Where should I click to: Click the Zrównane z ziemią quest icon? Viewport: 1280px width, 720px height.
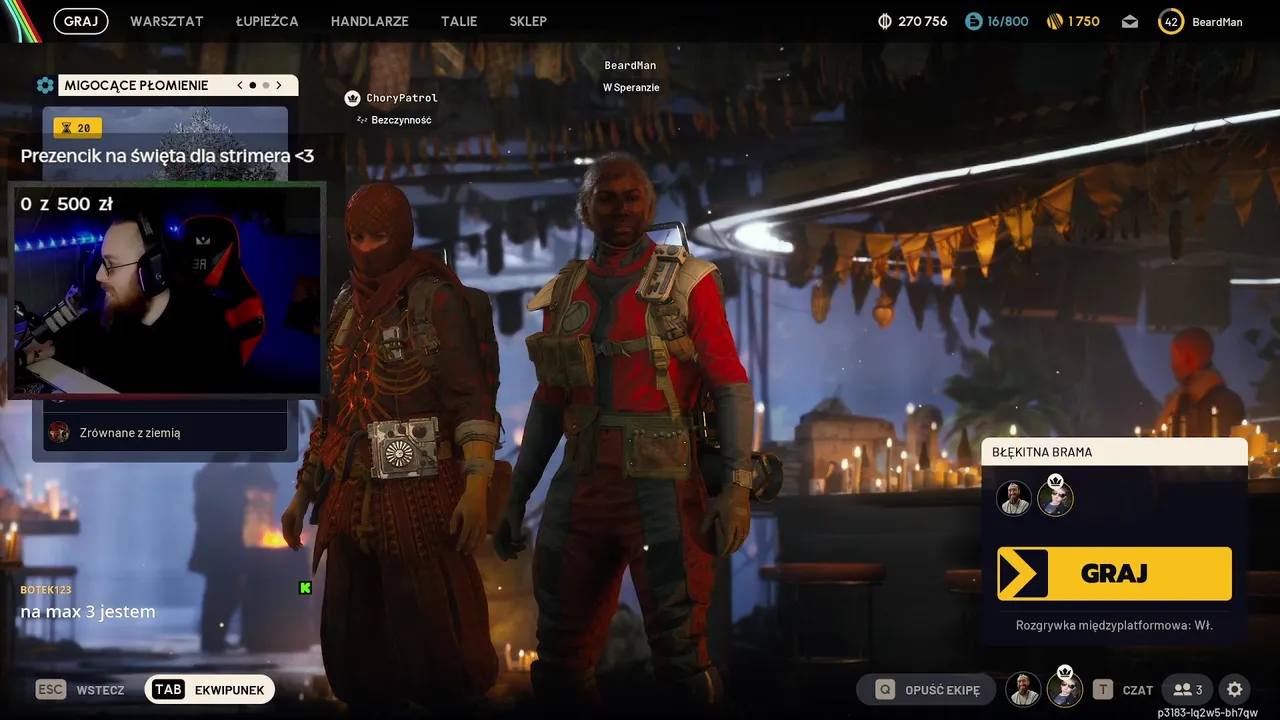pyautogui.click(x=60, y=432)
